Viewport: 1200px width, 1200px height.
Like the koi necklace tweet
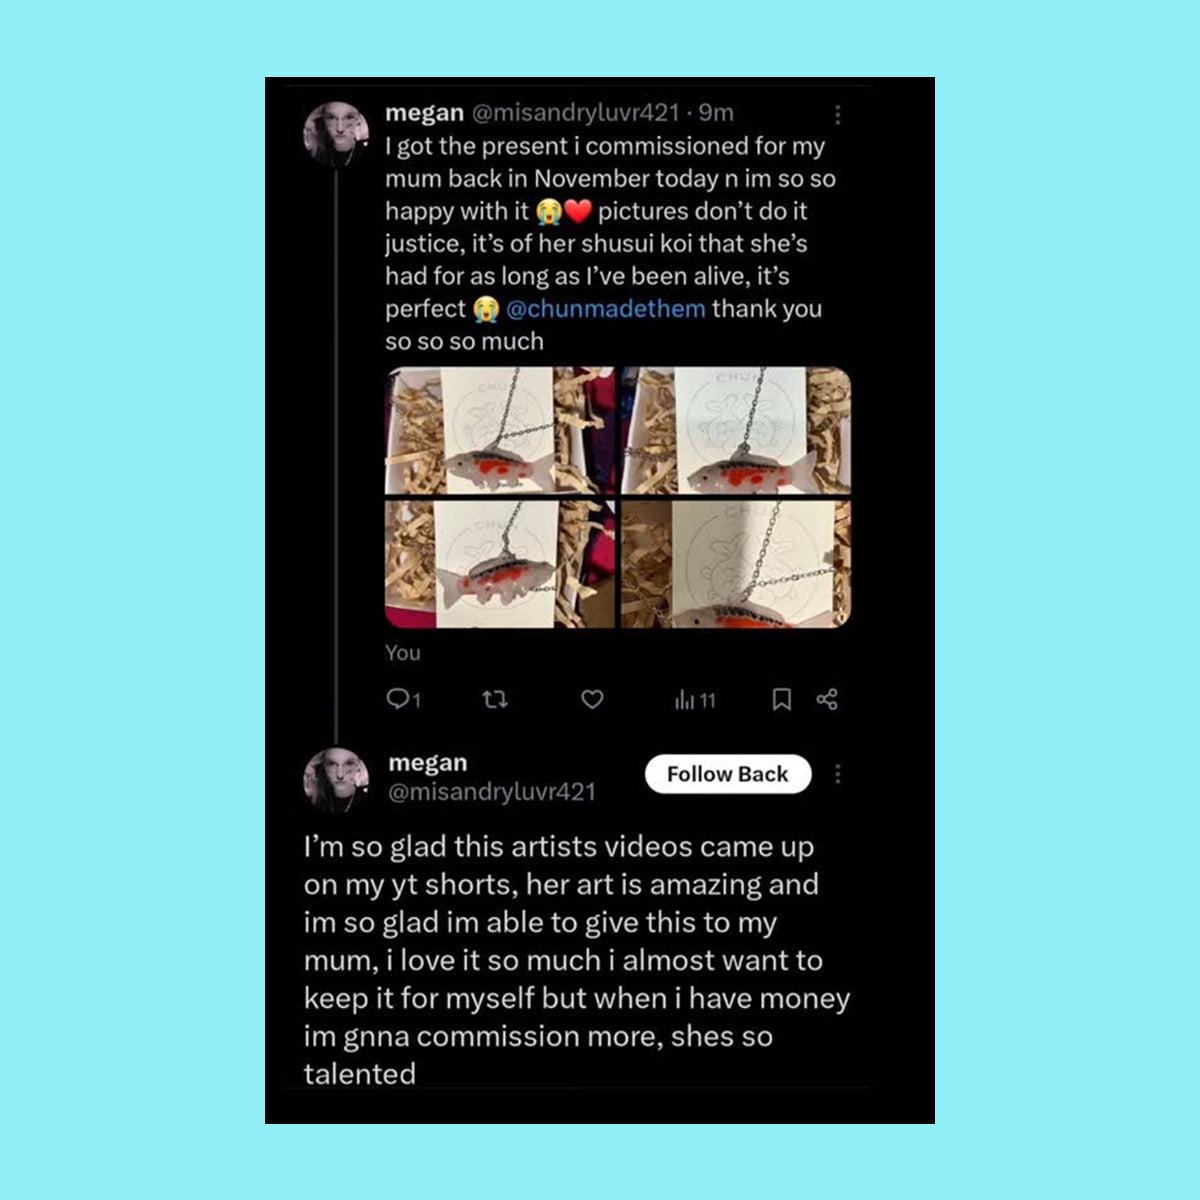(x=592, y=700)
